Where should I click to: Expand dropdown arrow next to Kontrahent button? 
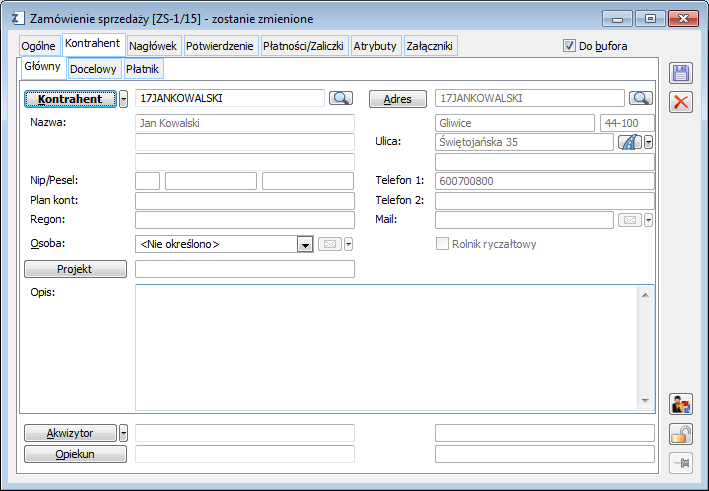(x=123, y=99)
